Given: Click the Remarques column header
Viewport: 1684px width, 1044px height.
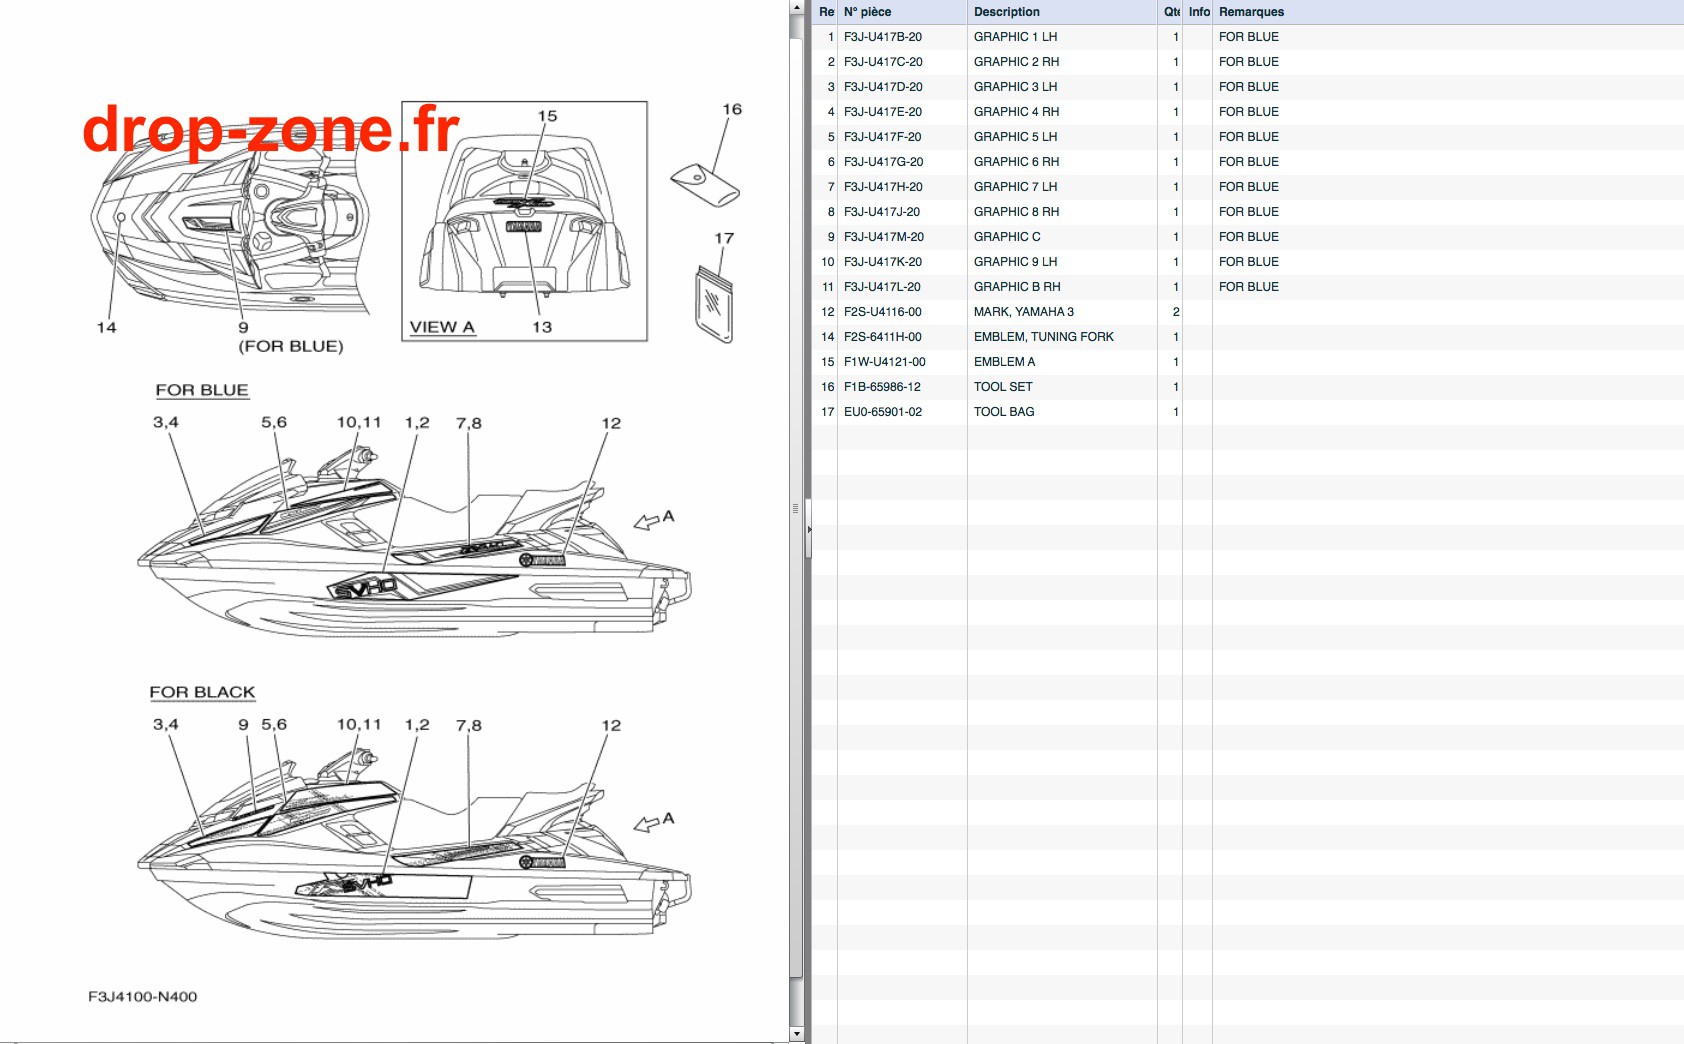Looking at the screenshot, I should [x=1448, y=12].
